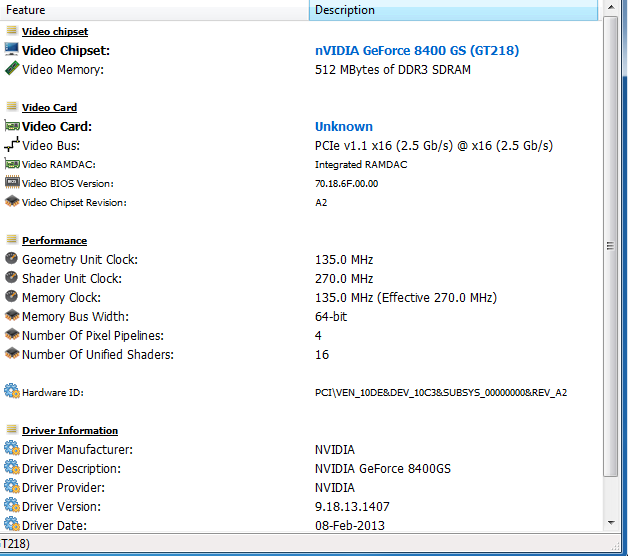Viewport: 628px width, 556px height.
Task: Select the NVIDIA GeForce 8400GS driver description
Action: click(382, 469)
